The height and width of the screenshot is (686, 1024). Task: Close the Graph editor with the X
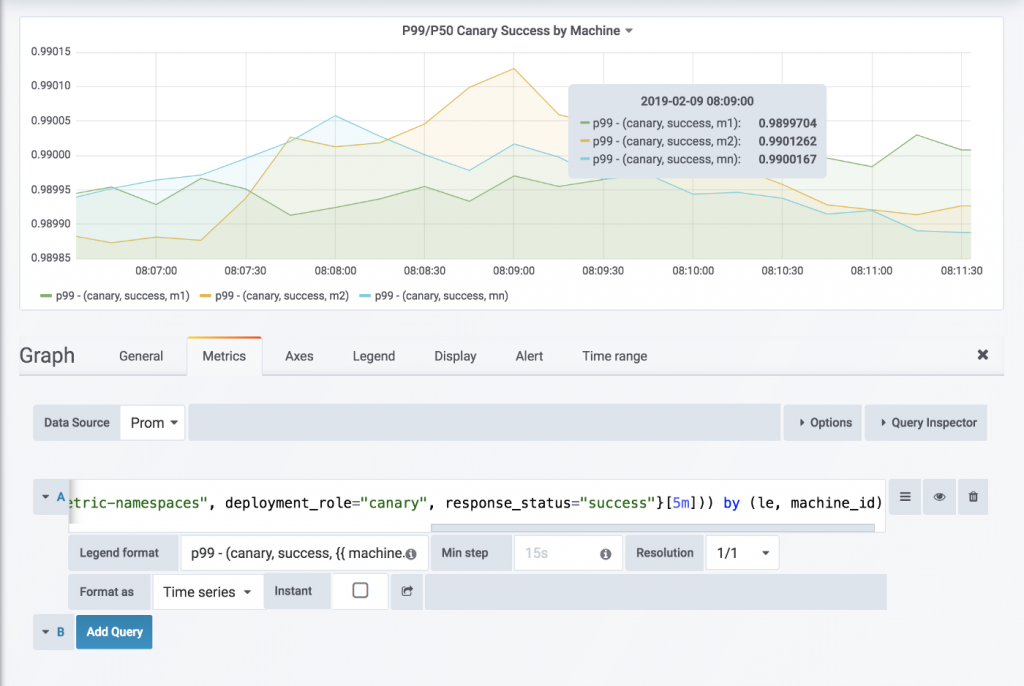click(x=982, y=355)
